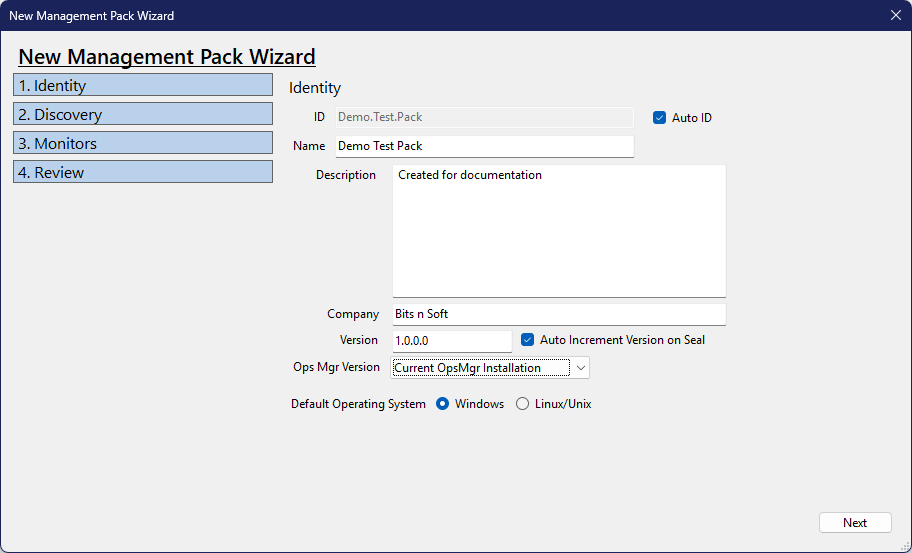Select Windows as default operating system

tap(443, 404)
